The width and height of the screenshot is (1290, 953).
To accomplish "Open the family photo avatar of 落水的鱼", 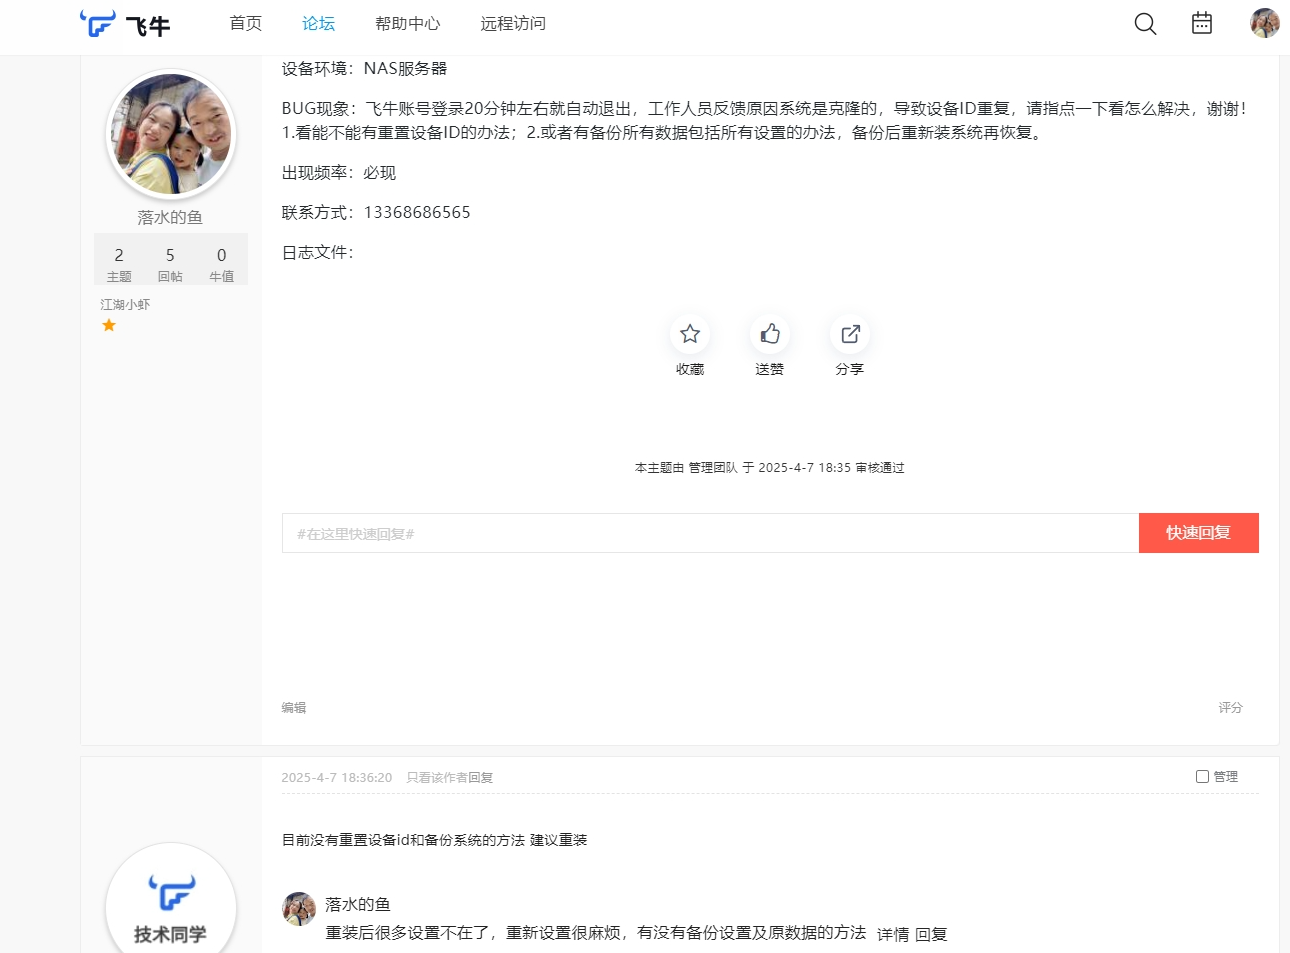I will tap(171, 134).
